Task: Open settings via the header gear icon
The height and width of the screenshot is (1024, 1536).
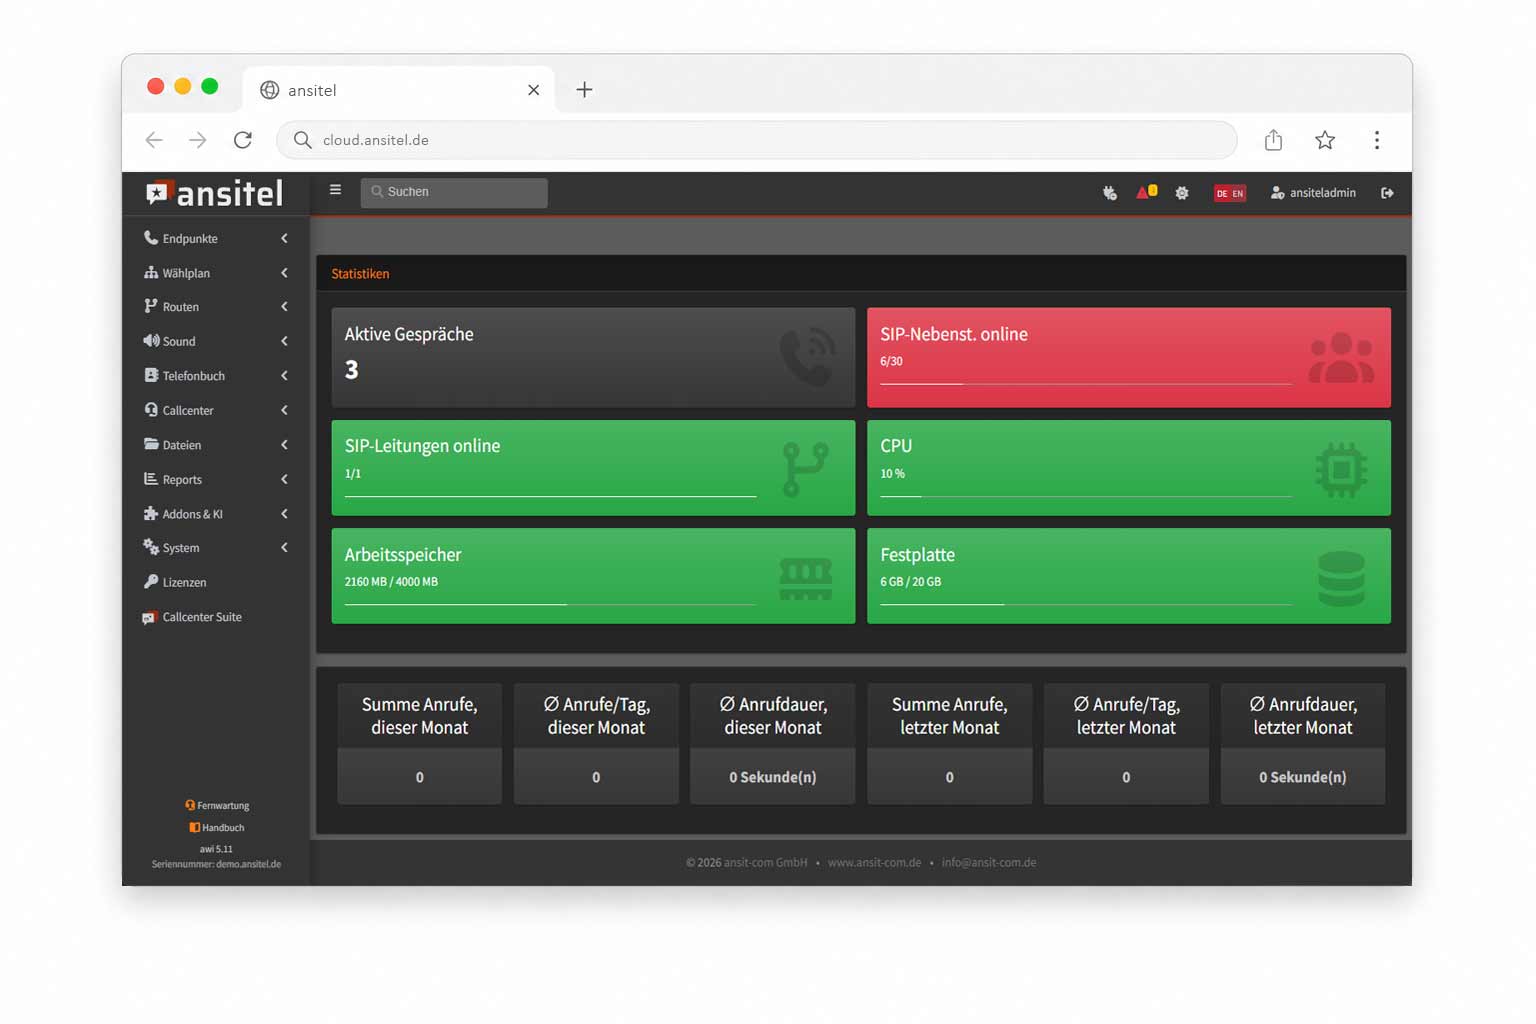Action: [x=1182, y=193]
